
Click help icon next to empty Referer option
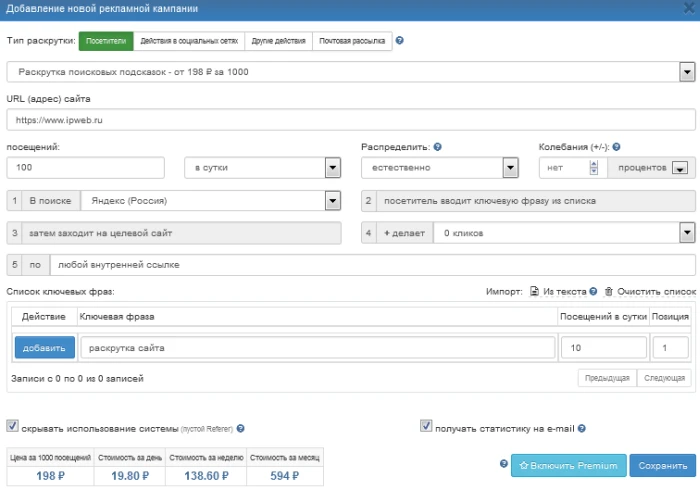(240, 428)
